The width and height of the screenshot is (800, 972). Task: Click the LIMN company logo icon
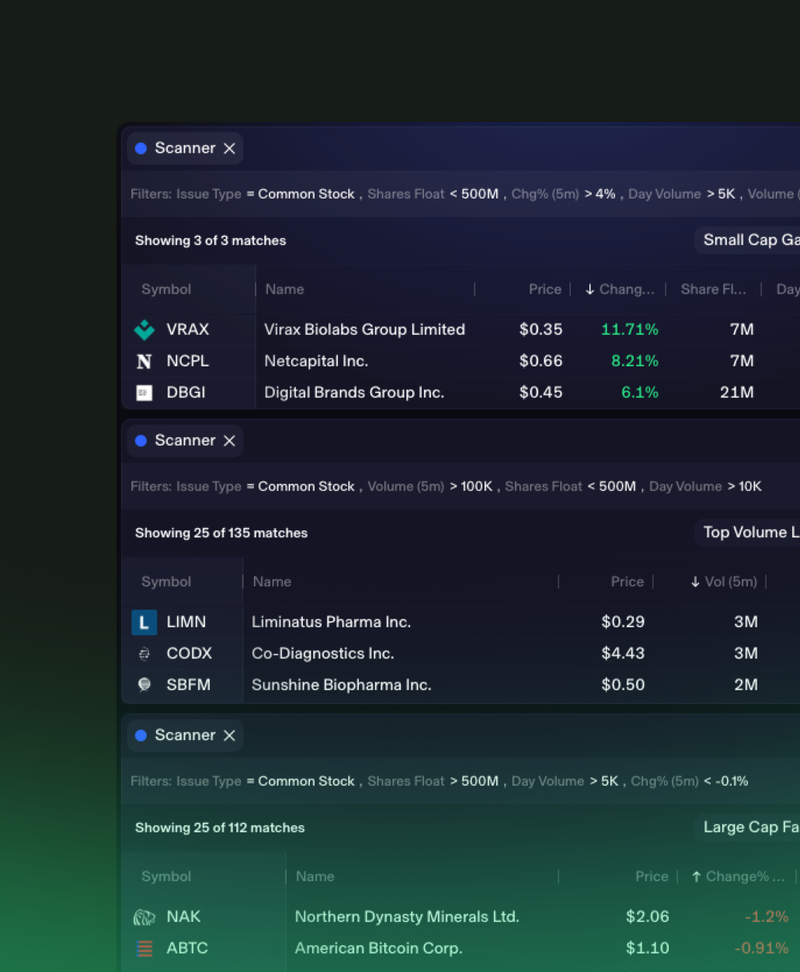pos(144,622)
